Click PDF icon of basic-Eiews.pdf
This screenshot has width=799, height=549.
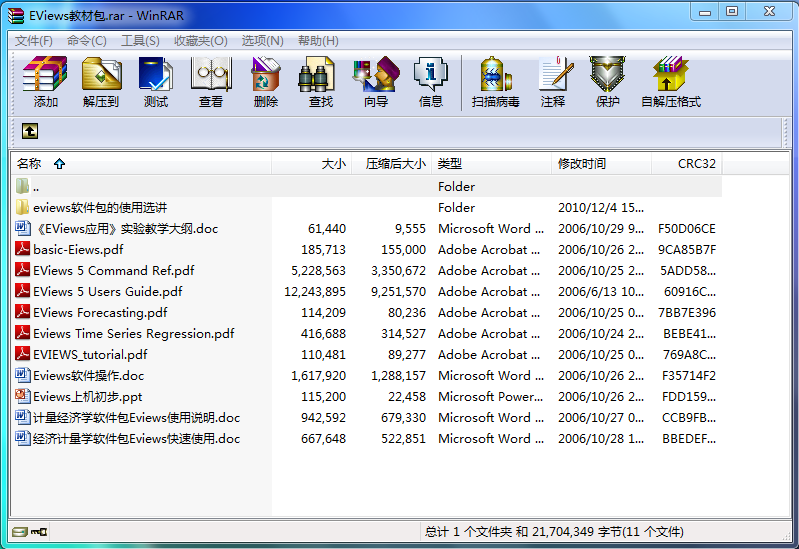[x=22, y=249]
